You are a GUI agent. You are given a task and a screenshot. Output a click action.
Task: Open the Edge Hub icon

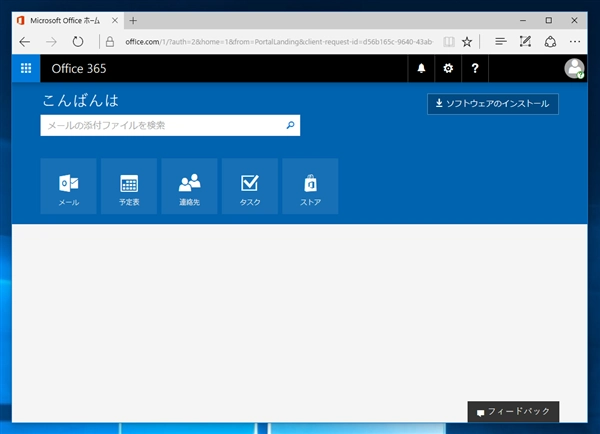click(501, 41)
